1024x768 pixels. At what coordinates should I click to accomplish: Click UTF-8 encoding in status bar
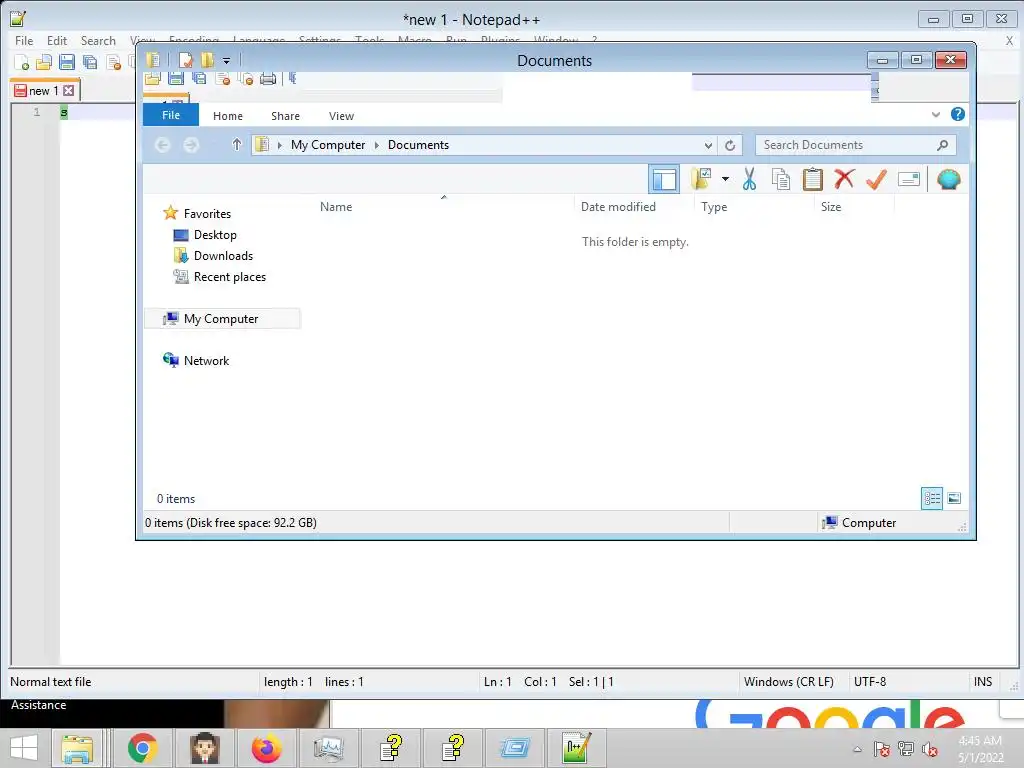click(x=870, y=682)
